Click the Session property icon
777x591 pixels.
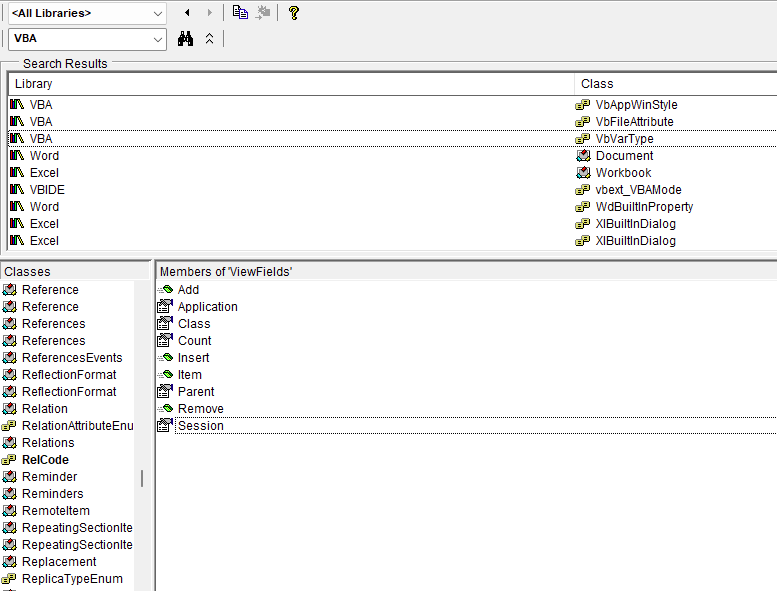click(165, 425)
